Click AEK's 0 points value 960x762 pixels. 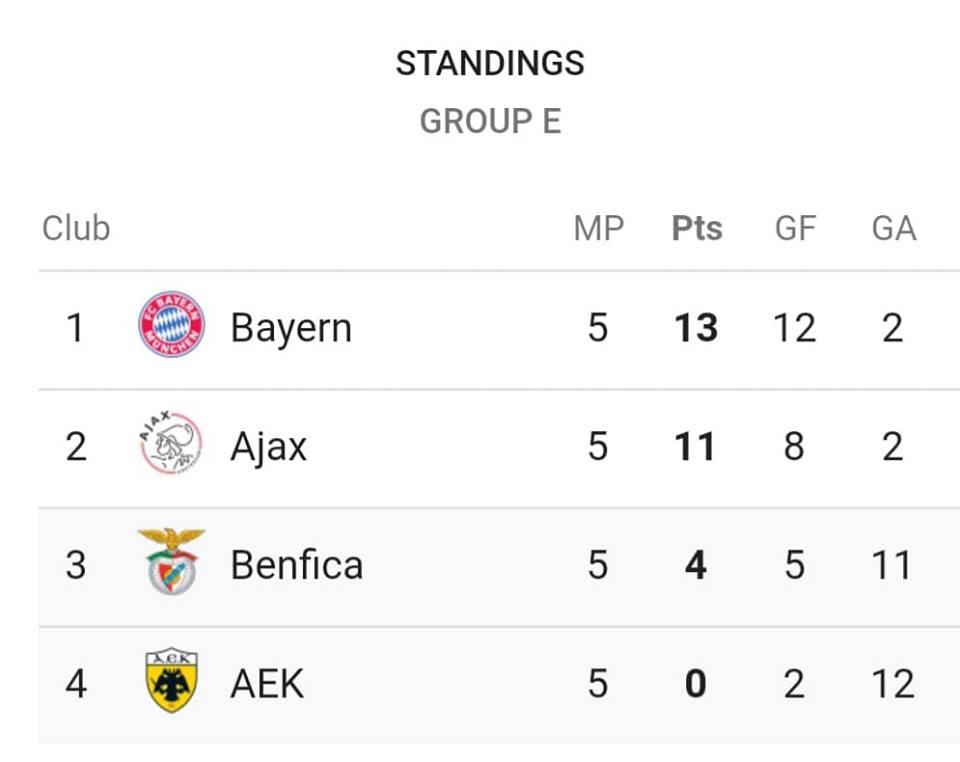[x=696, y=684]
